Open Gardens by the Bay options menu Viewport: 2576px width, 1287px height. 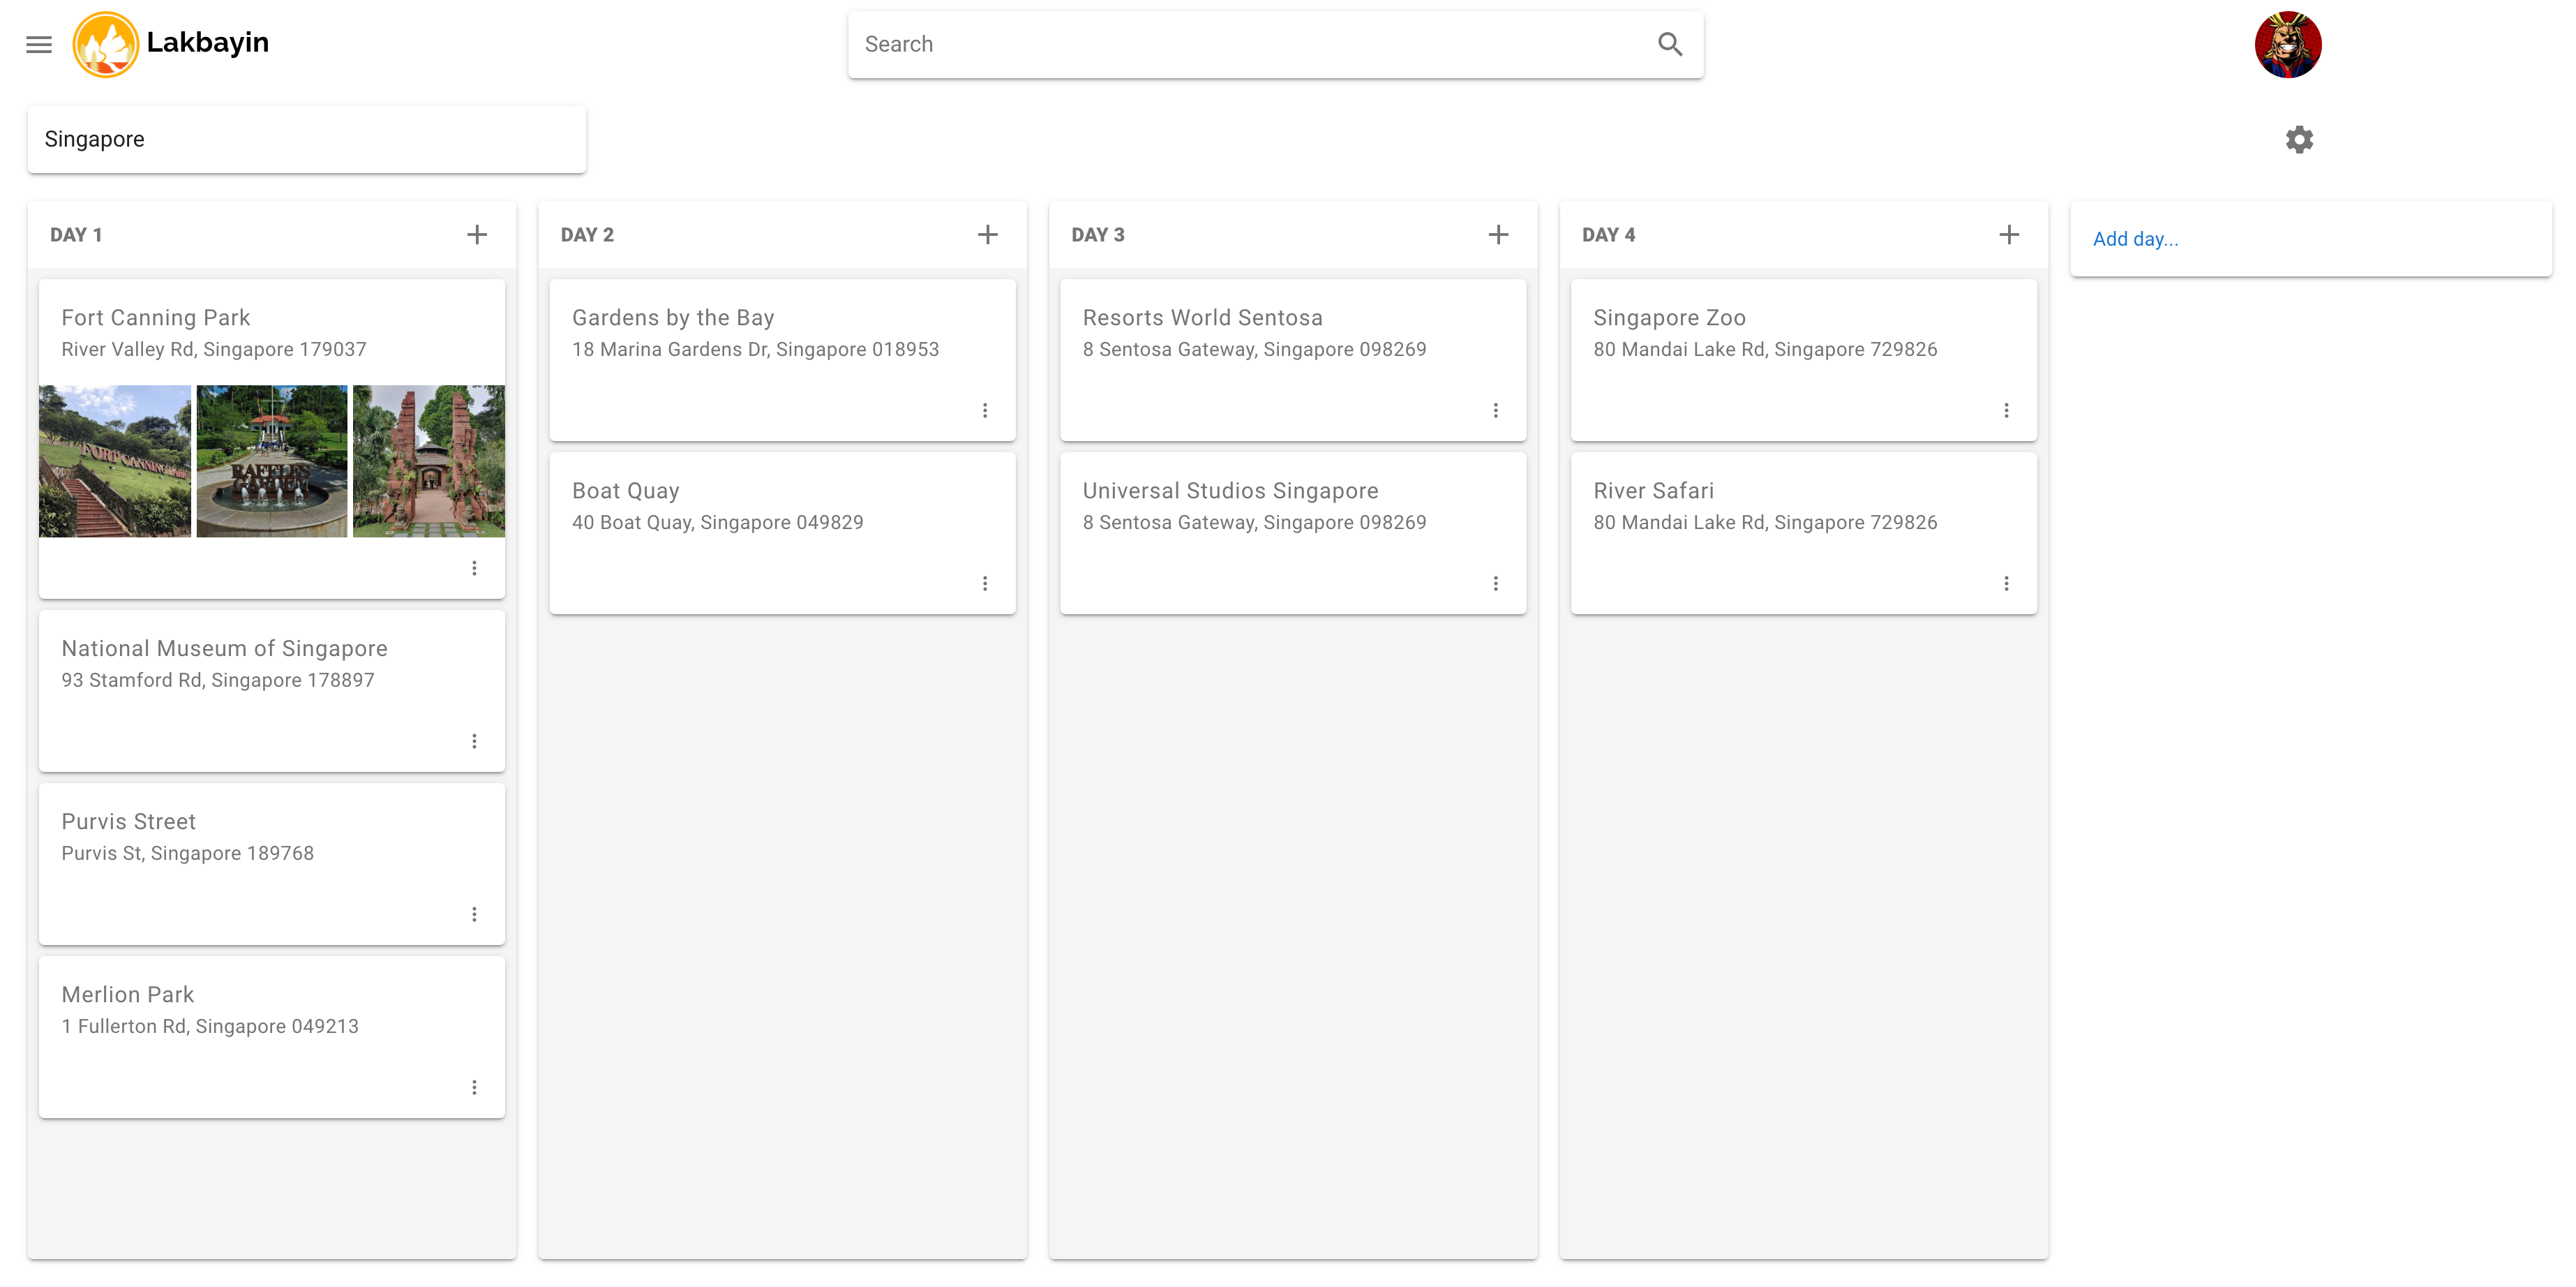point(985,410)
